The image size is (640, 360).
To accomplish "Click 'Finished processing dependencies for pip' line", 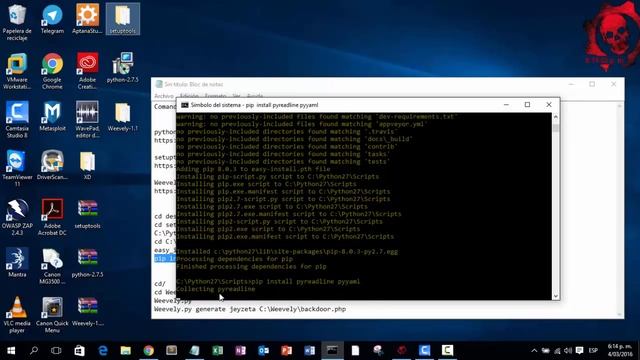I will [251, 267].
